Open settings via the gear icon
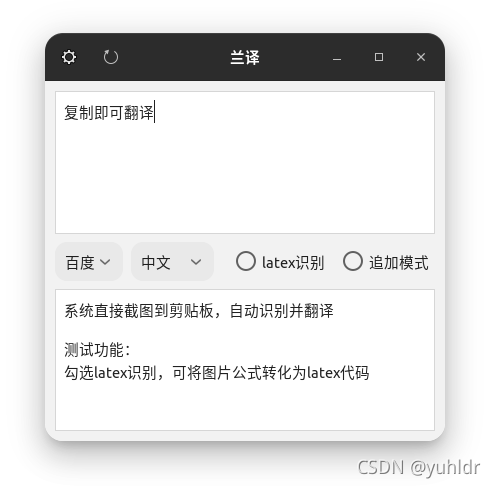This screenshot has height=488, width=496. tap(69, 57)
